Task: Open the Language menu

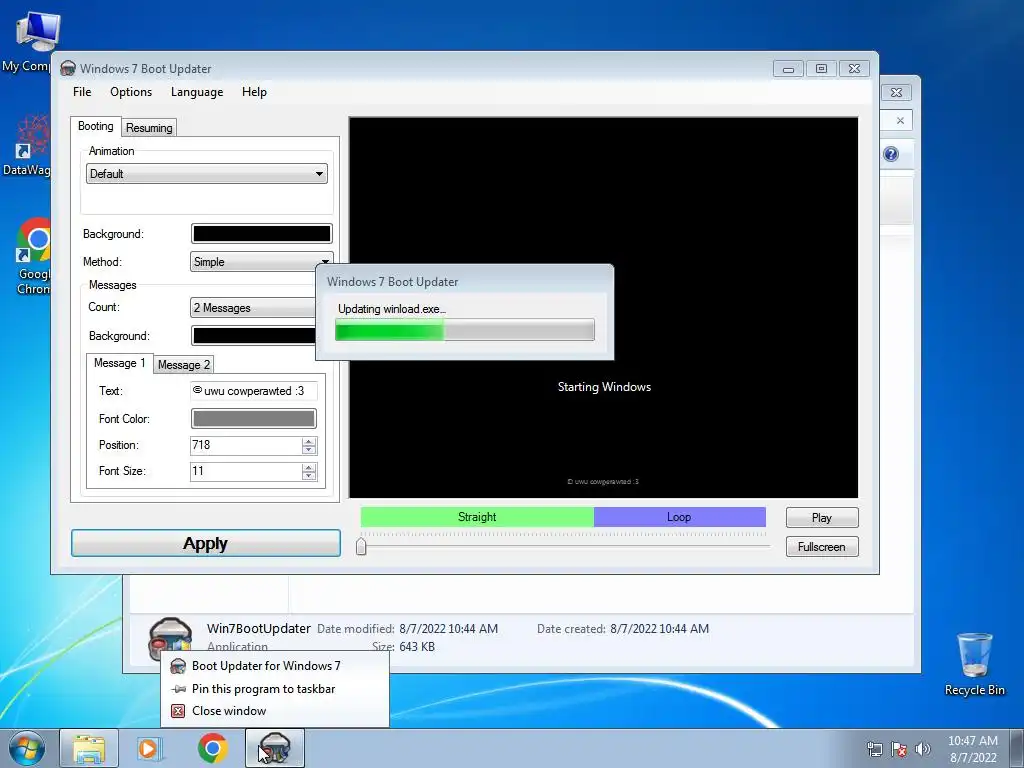Action: point(197,92)
